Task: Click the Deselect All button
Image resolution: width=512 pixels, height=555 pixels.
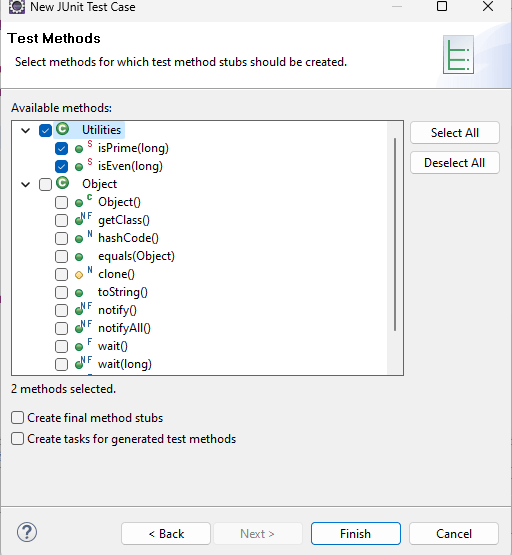Action: [x=455, y=163]
